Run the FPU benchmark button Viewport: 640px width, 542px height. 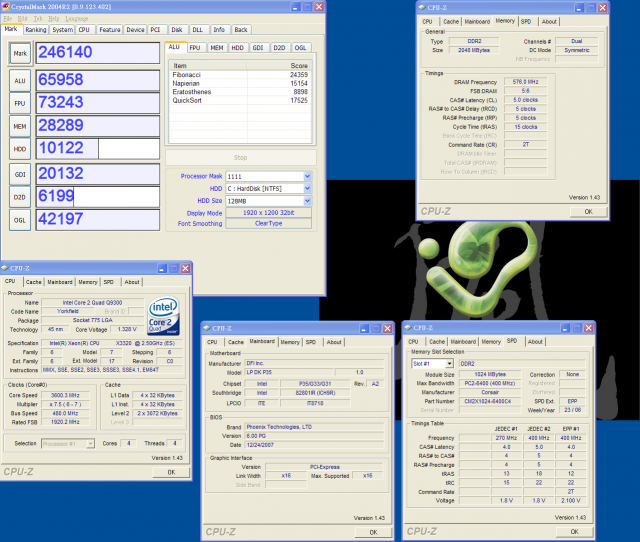20,103
